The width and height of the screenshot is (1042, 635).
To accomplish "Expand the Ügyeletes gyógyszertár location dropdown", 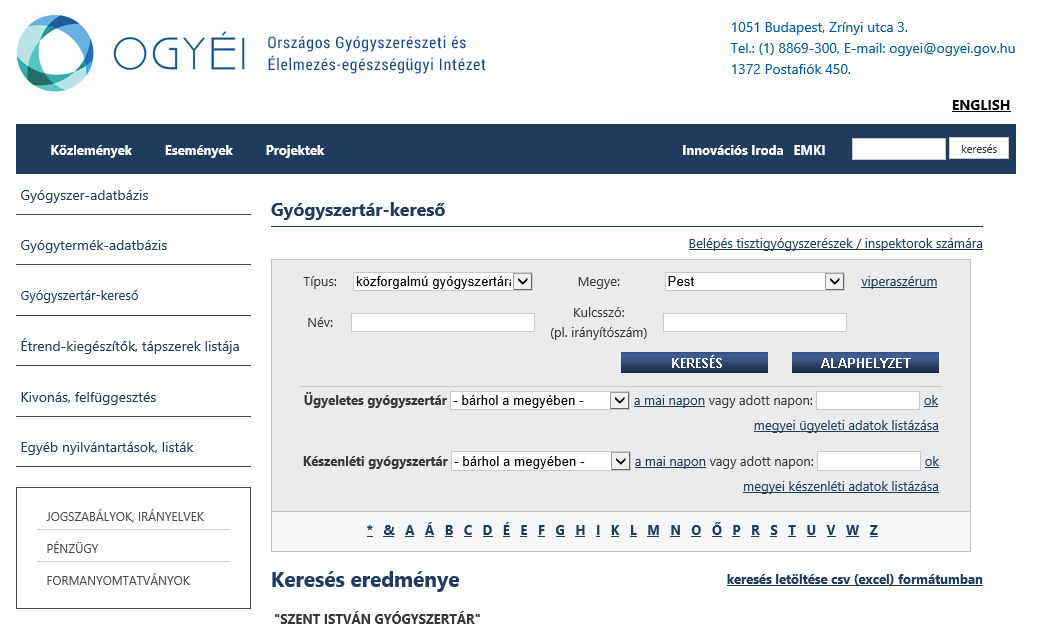I will click(540, 401).
